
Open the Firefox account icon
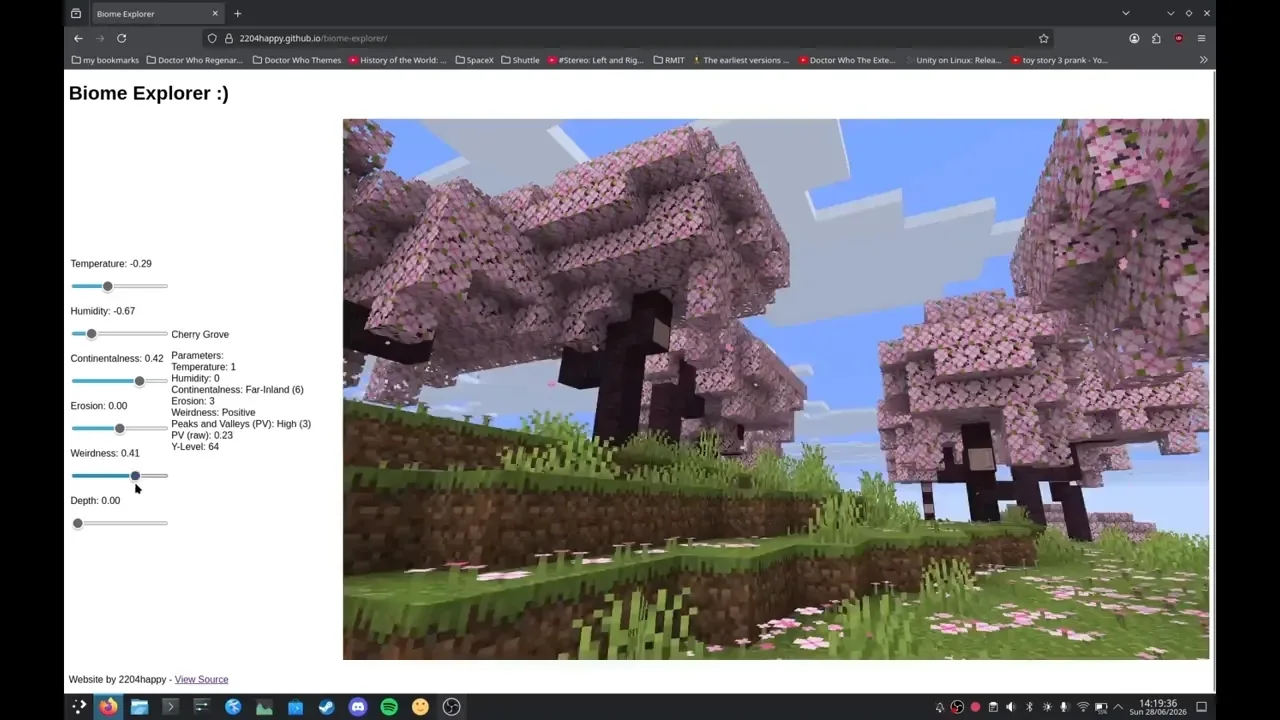(x=1134, y=38)
